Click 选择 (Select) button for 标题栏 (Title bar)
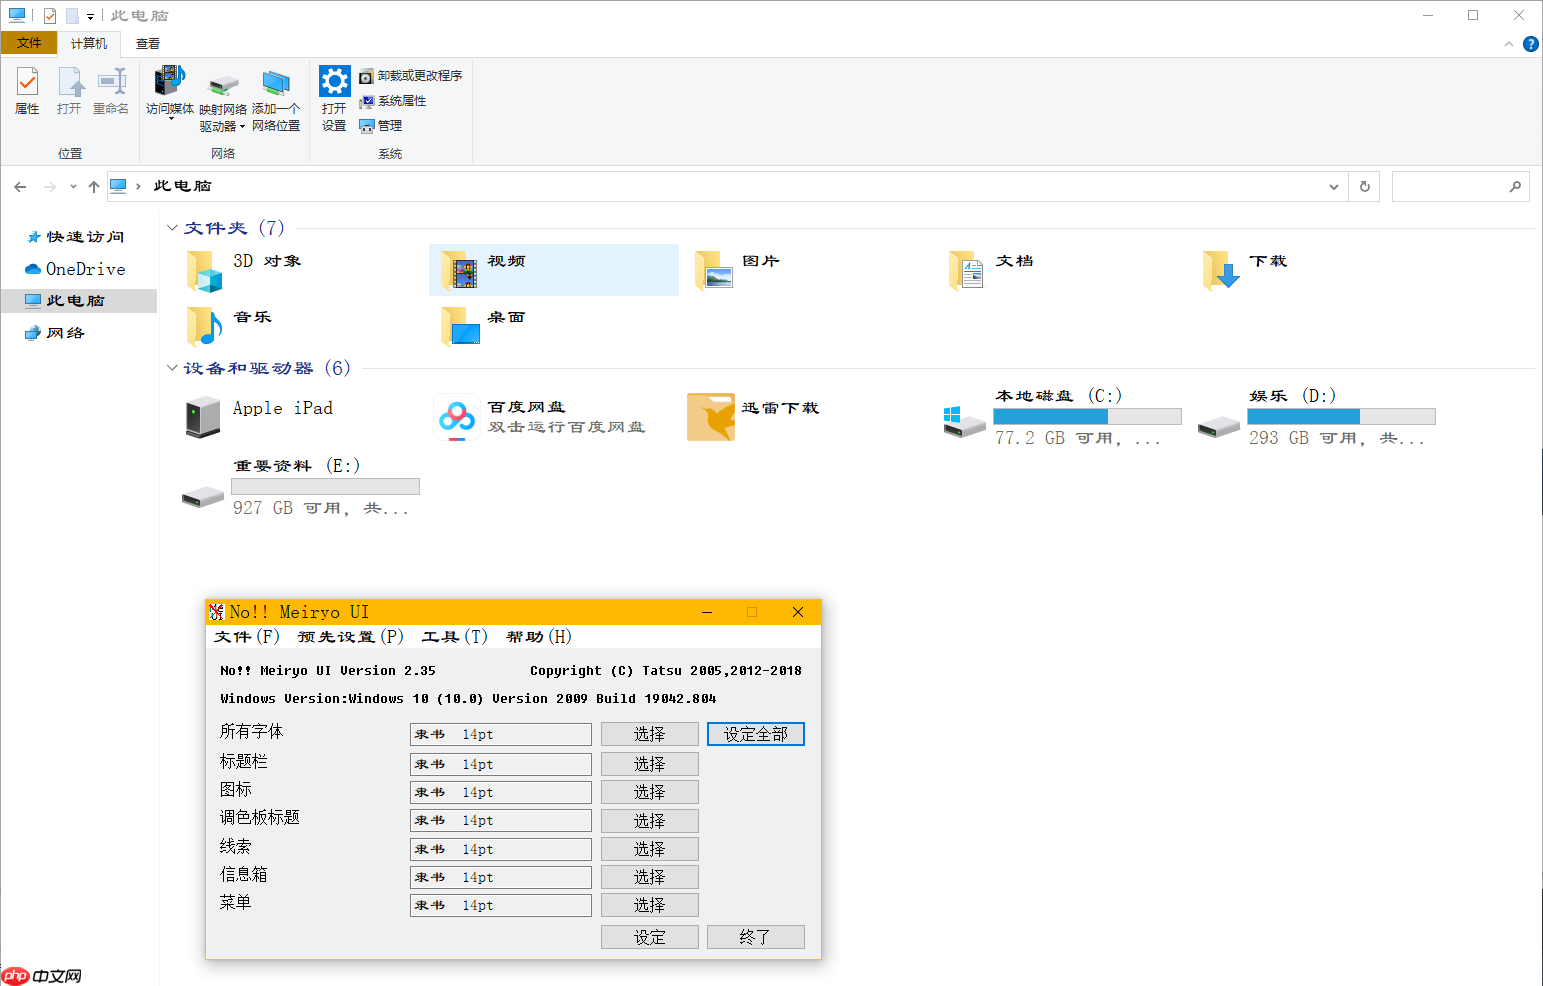 coord(649,764)
